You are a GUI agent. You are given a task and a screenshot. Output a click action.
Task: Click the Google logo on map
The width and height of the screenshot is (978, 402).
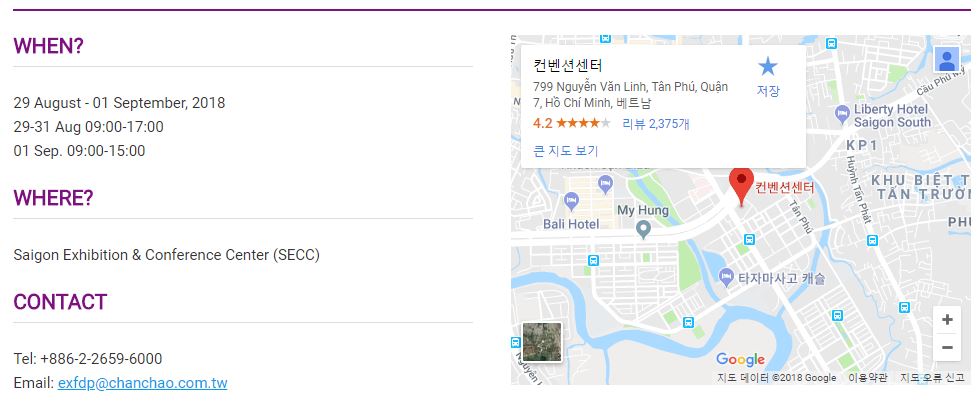(x=740, y=360)
